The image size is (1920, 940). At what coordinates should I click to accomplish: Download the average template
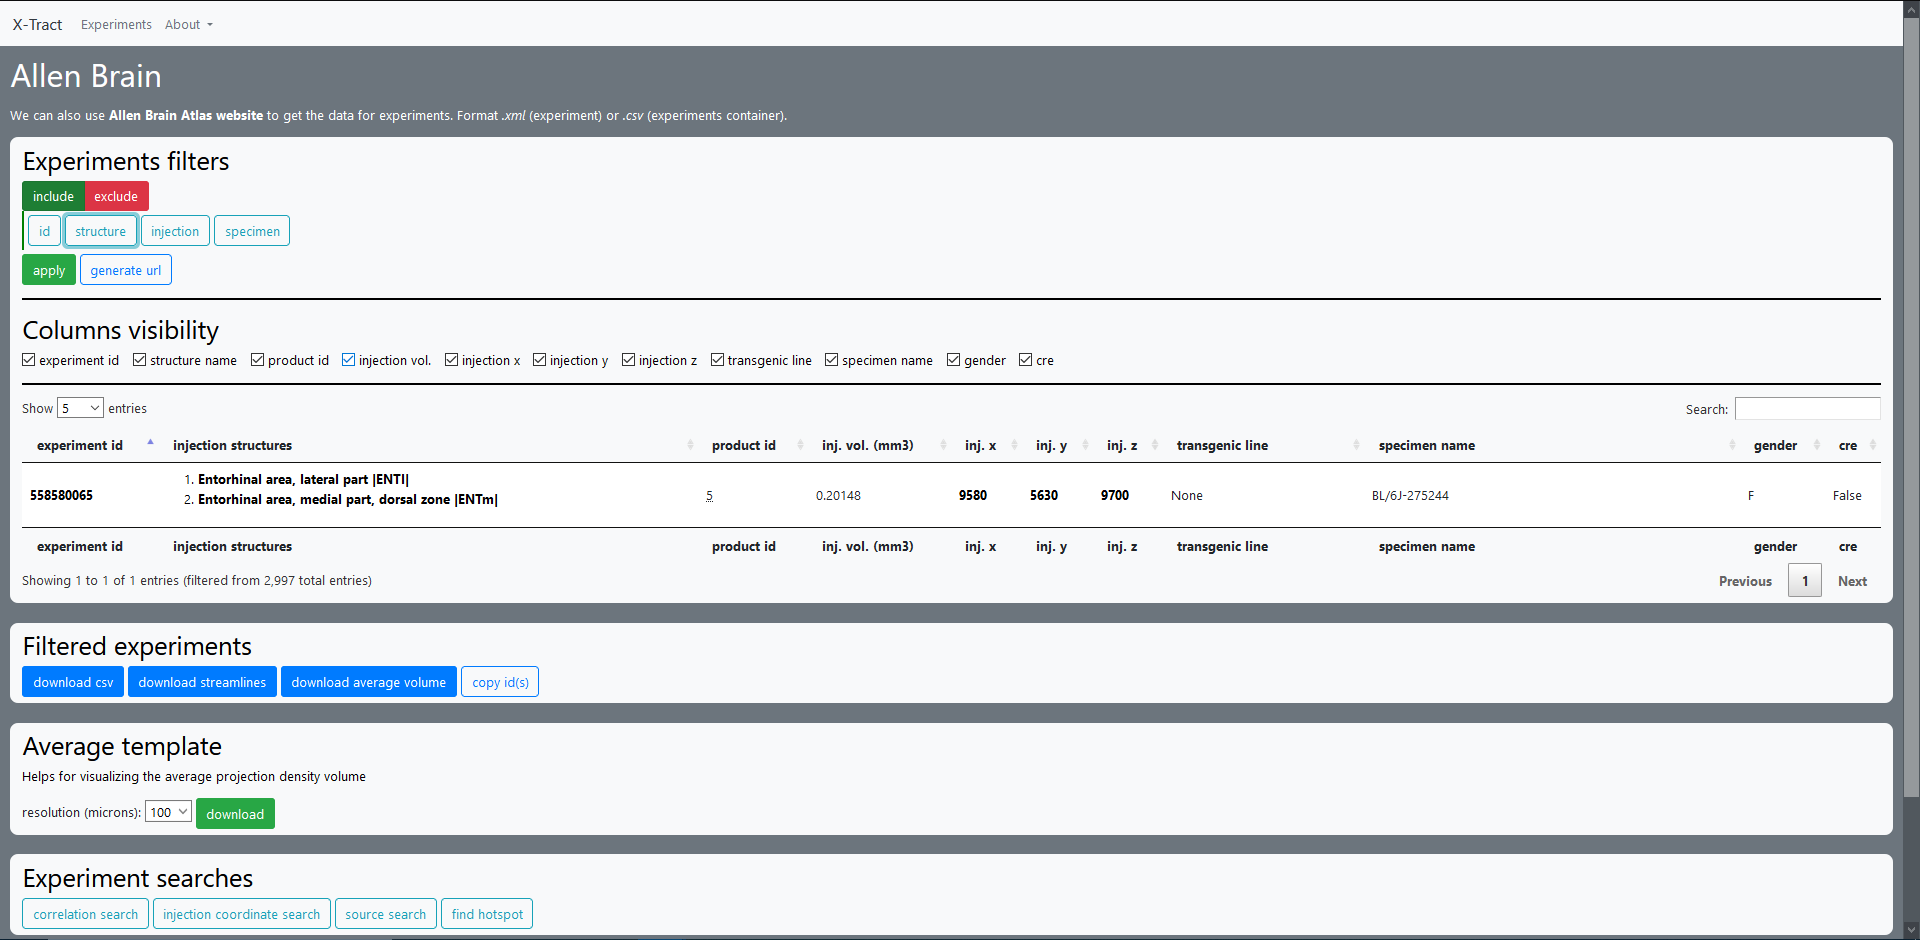coord(235,814)
